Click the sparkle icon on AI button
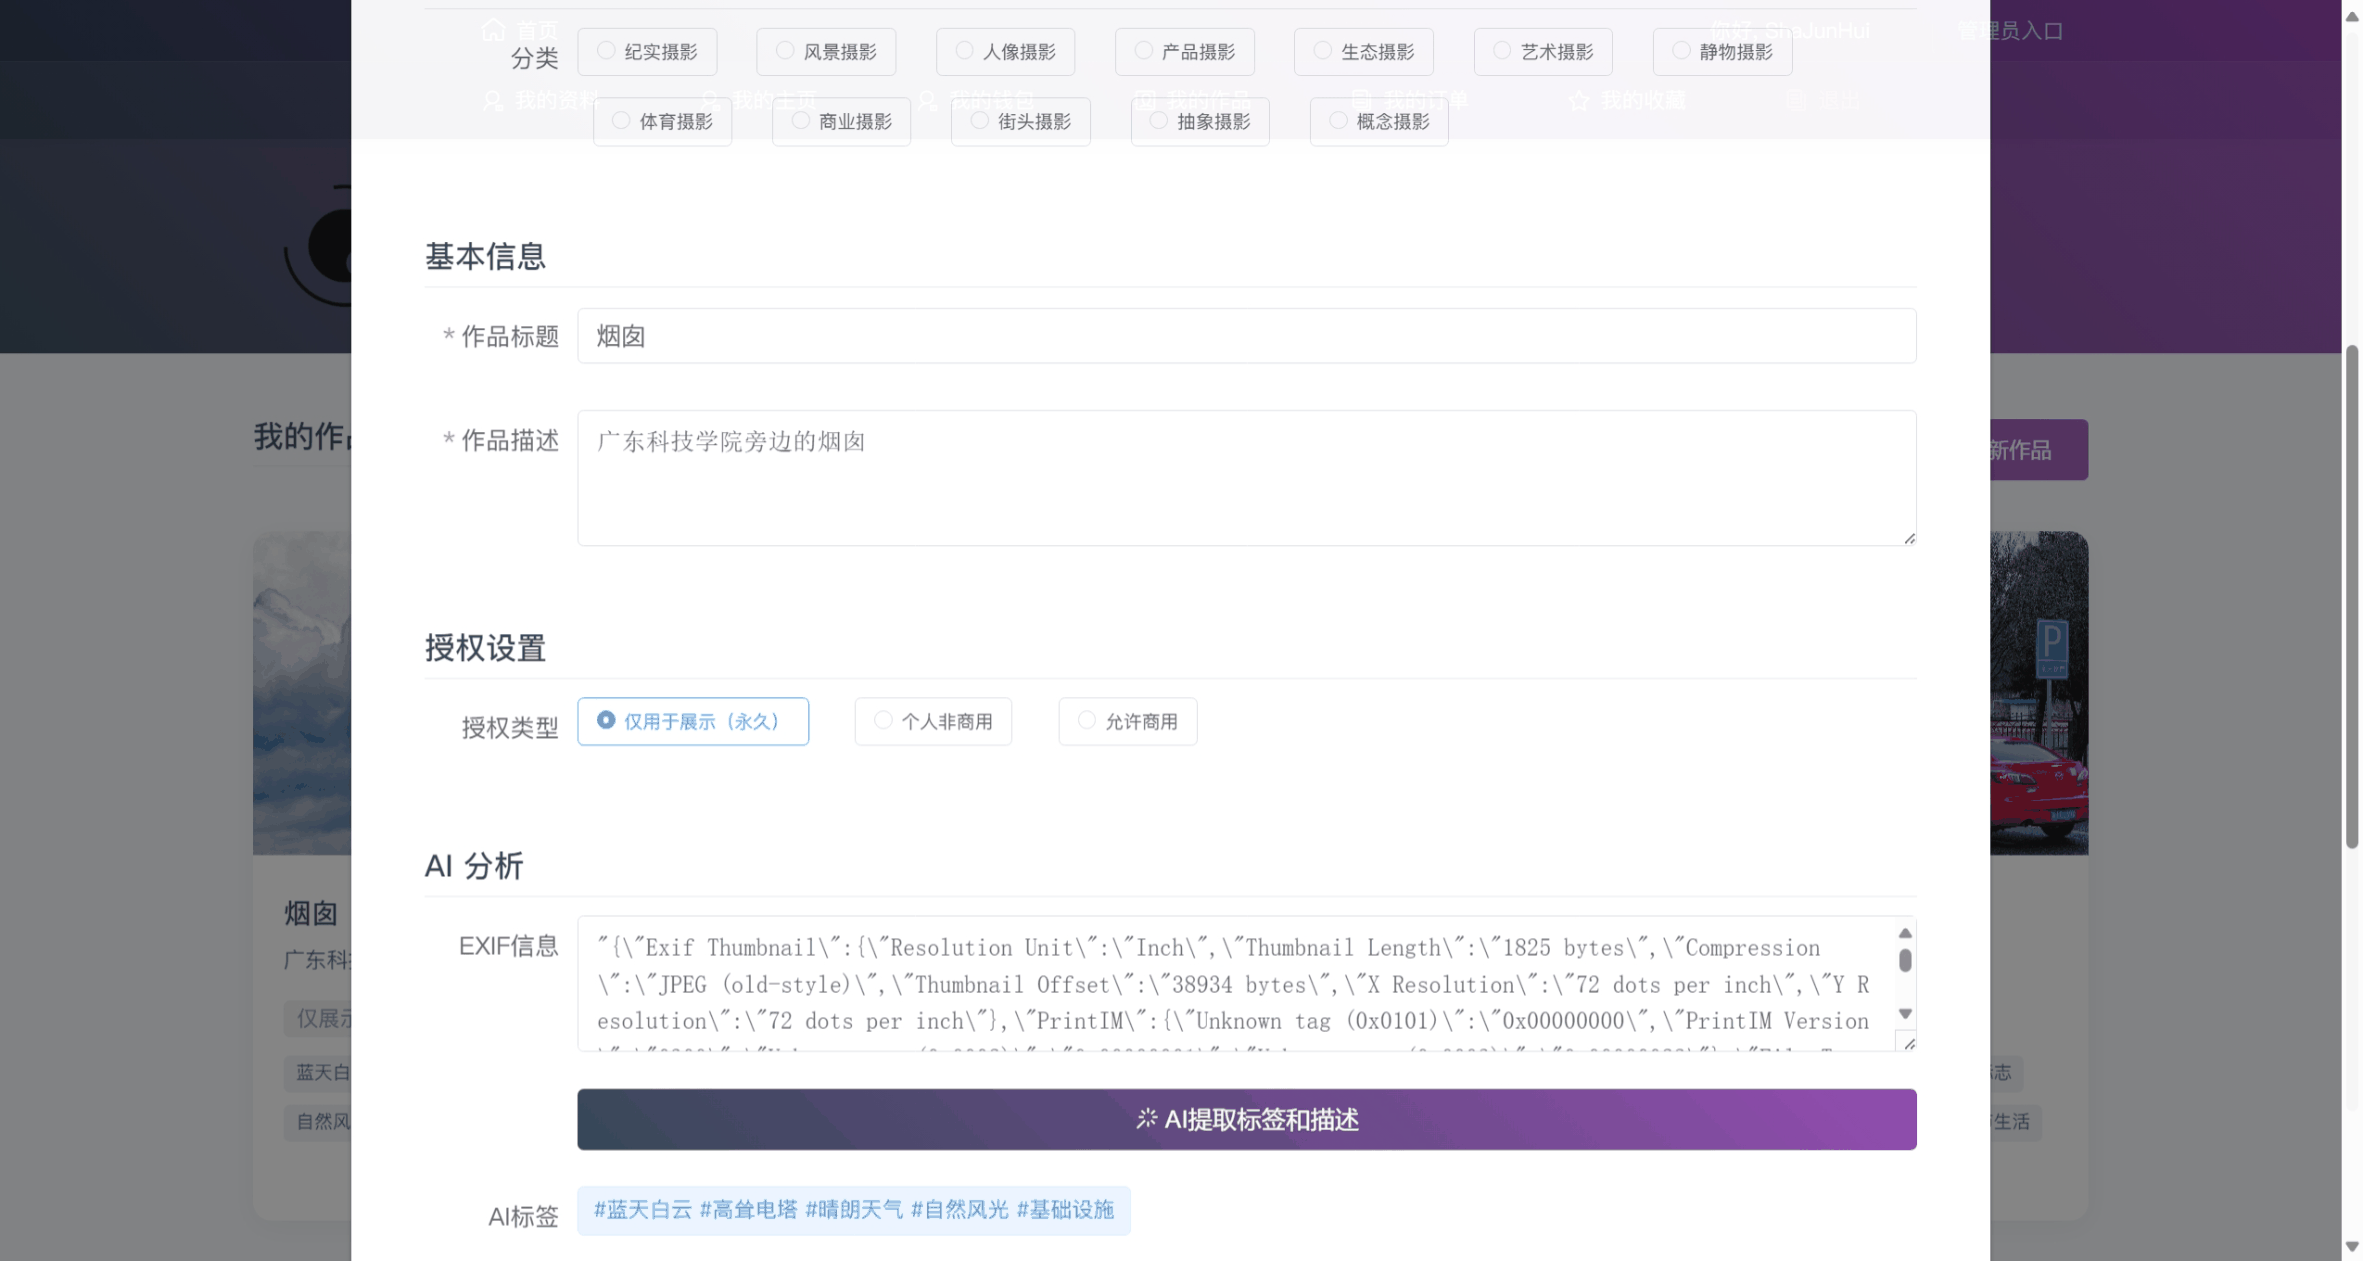This screenshot has height=1261, width=2363. click(1146, 1118)
